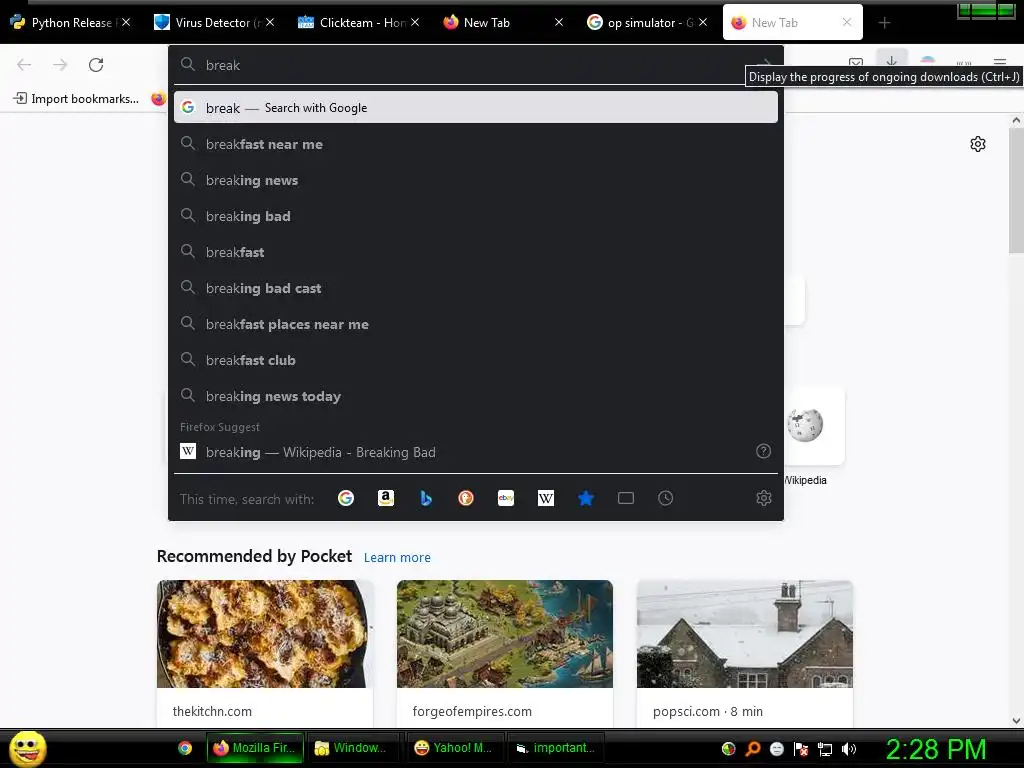Open Yahoo! Messenger taskbar button
Screen dimensions: 1024x768
click(x=453, y=748)
